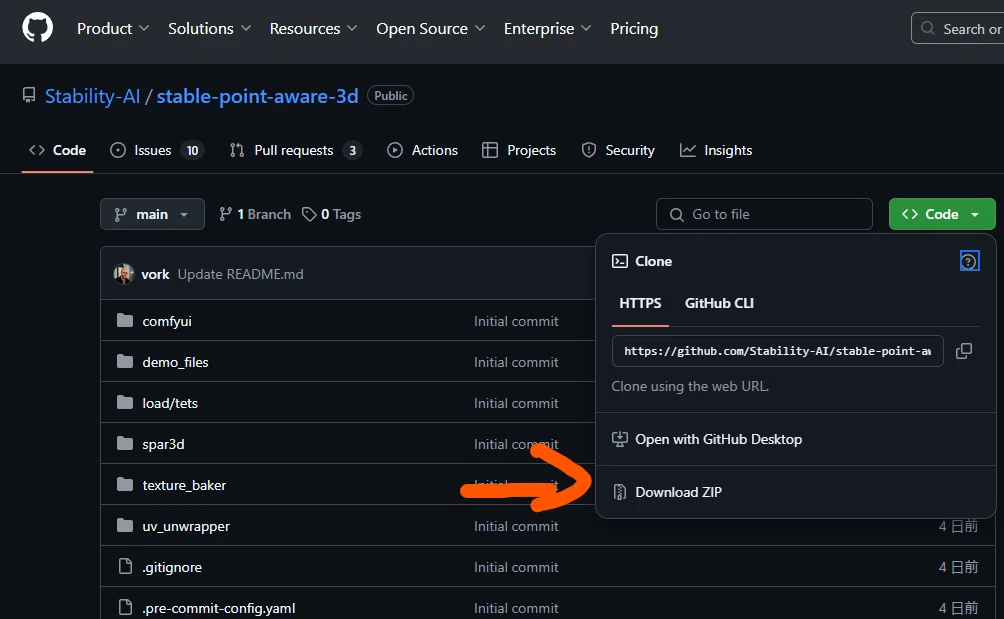Image resolution: width=1004 pixels, height=619 pixels.
Task: Click the folder icon next to texture_baker
Action: tap(125, 484)
